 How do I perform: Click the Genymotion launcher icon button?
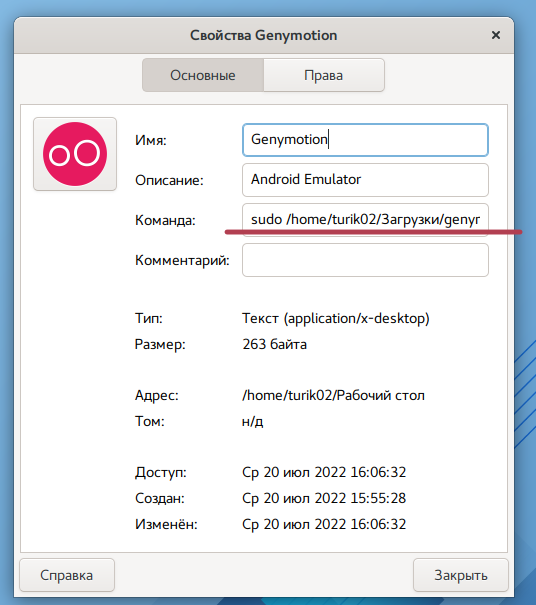click(75, 154)
